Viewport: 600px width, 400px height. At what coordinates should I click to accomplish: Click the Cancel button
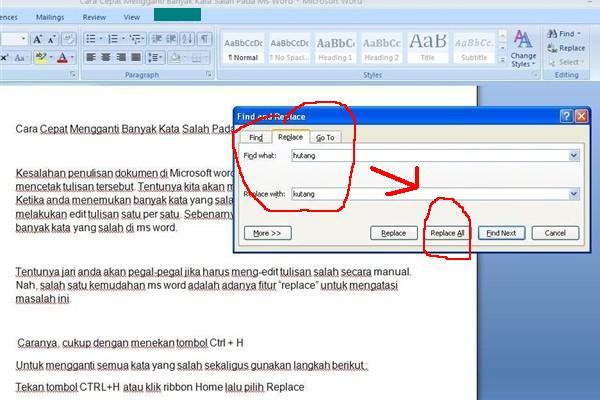click(x=555, y=233)
